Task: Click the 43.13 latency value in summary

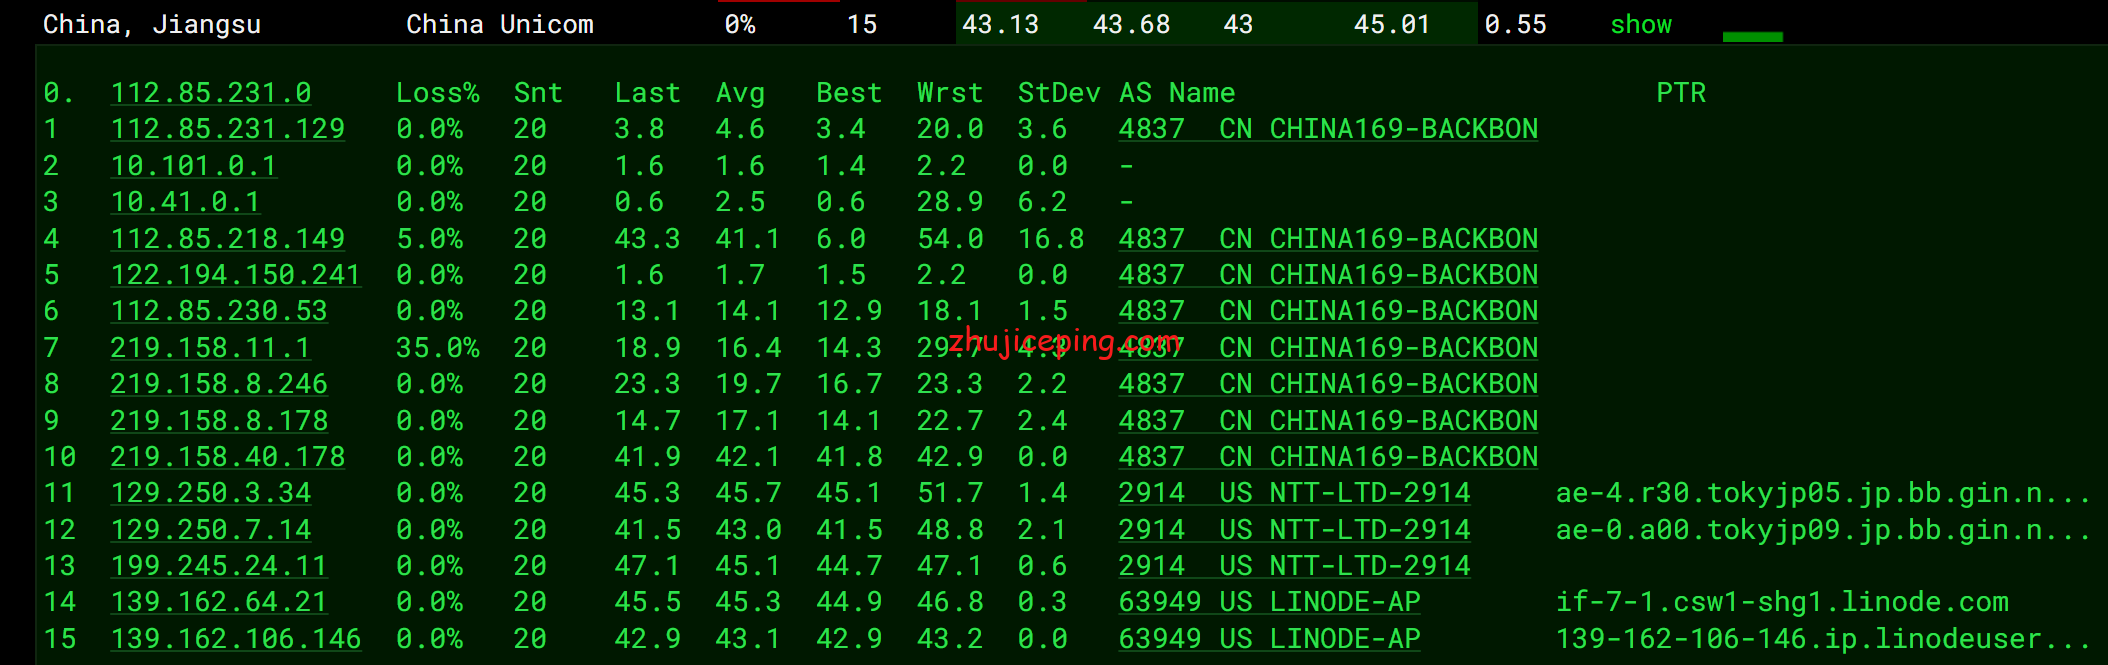Action: click(x=1001, y=25)
